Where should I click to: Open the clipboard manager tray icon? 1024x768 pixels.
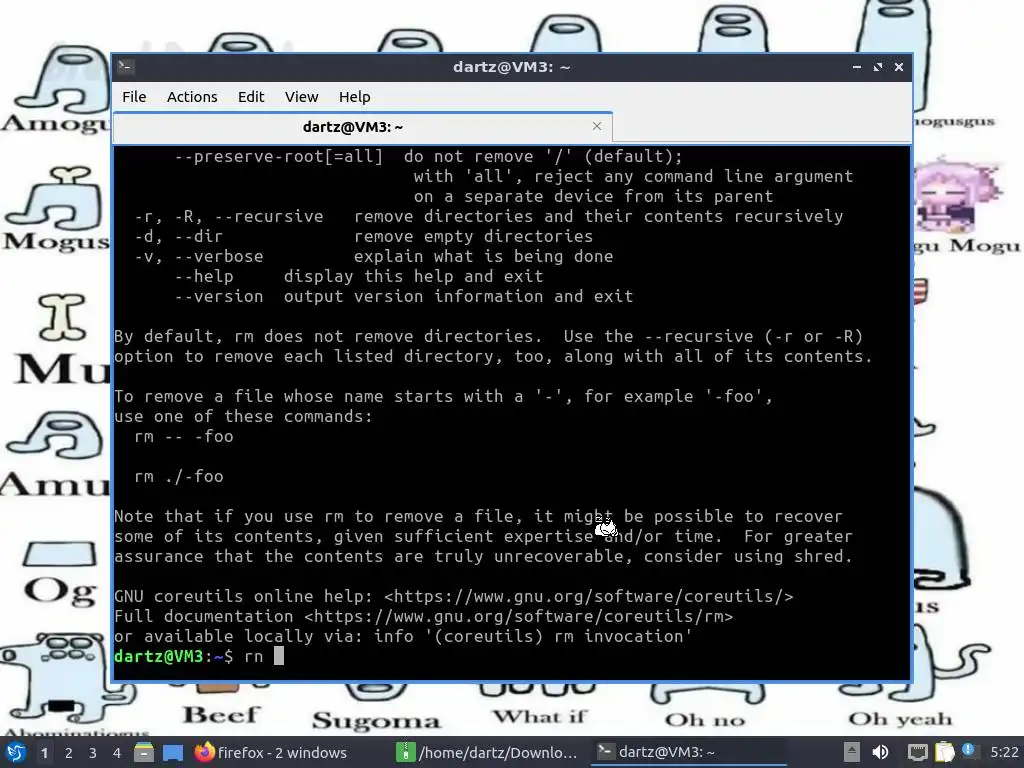[x=944, y=752]
